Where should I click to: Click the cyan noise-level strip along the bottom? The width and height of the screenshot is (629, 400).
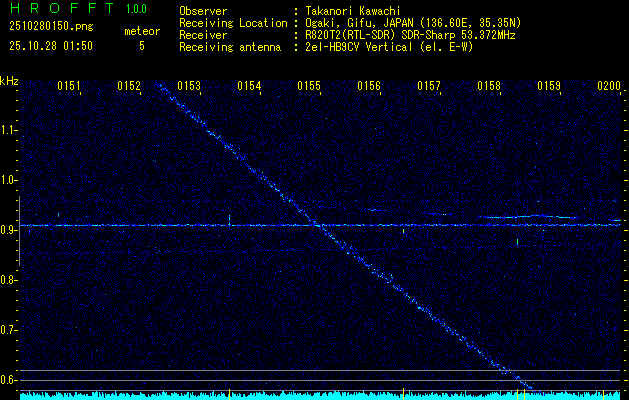pos(320,396)
